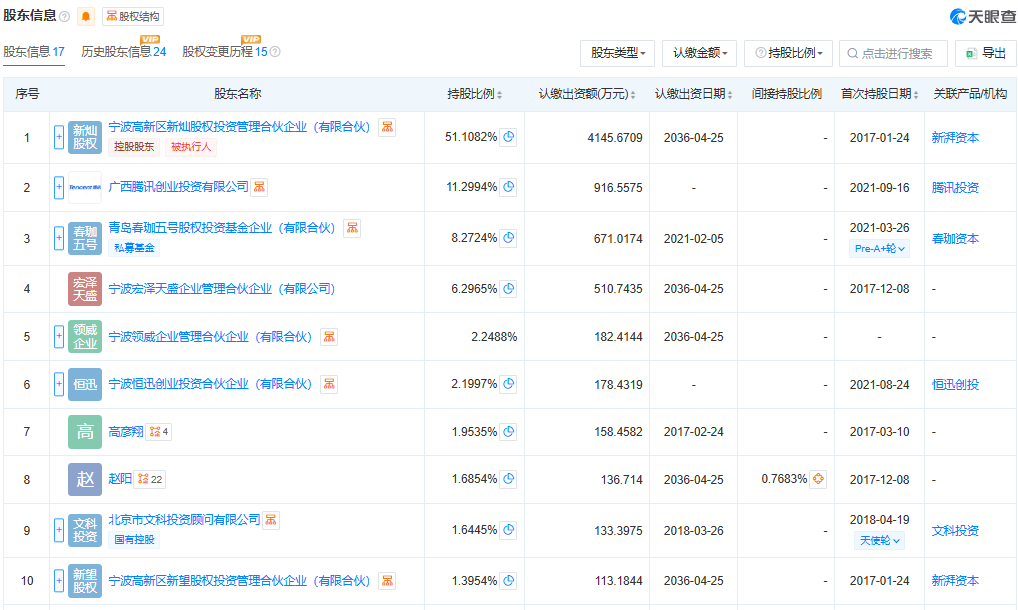Click pie chart icon next to 8.2724%
Image resolution: width=1018 pixels, height=610 pixels.
coord(508,238)
